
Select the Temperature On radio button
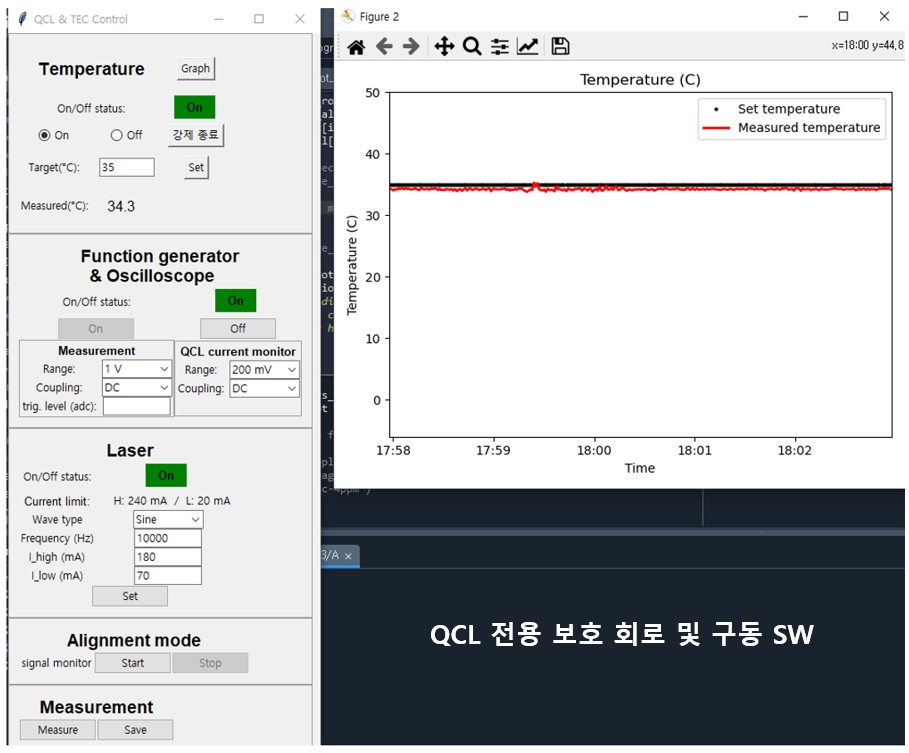point(44,135)
